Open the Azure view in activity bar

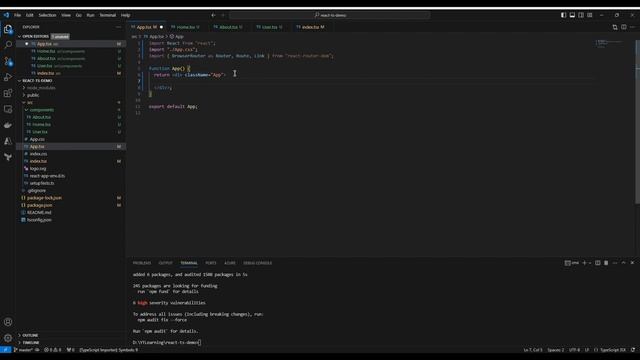(x=8, y=141)
